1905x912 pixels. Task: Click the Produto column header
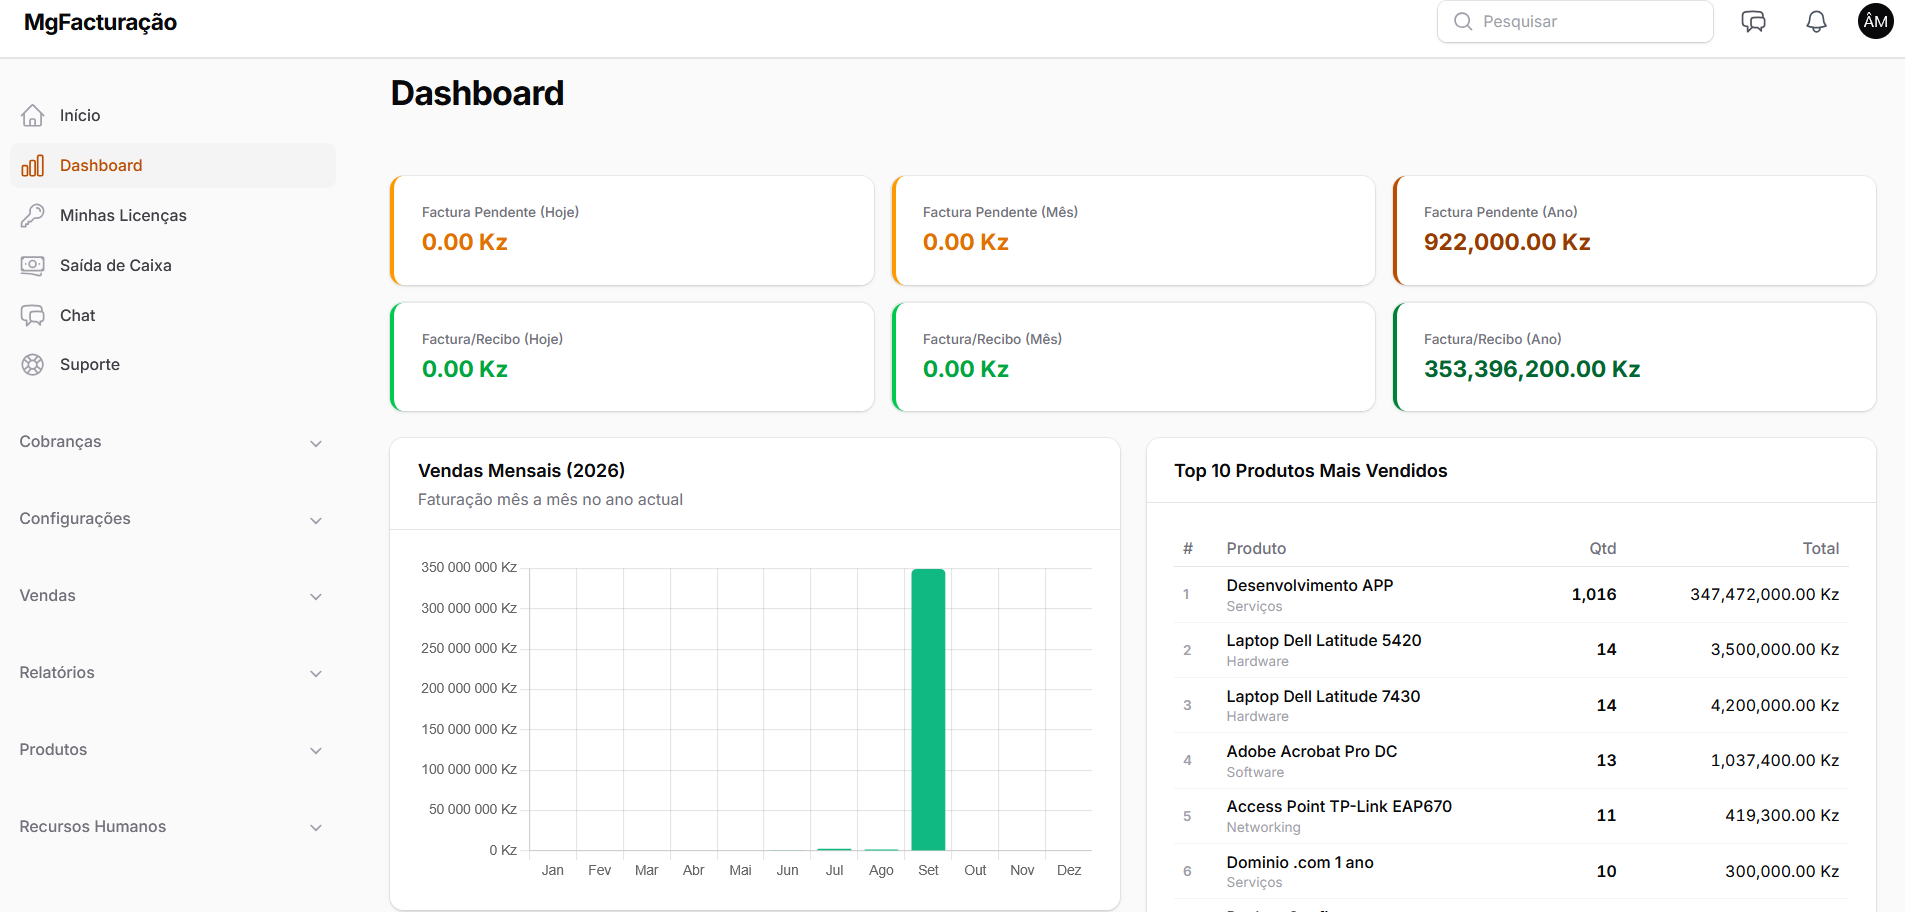[x=1256, y=548]
